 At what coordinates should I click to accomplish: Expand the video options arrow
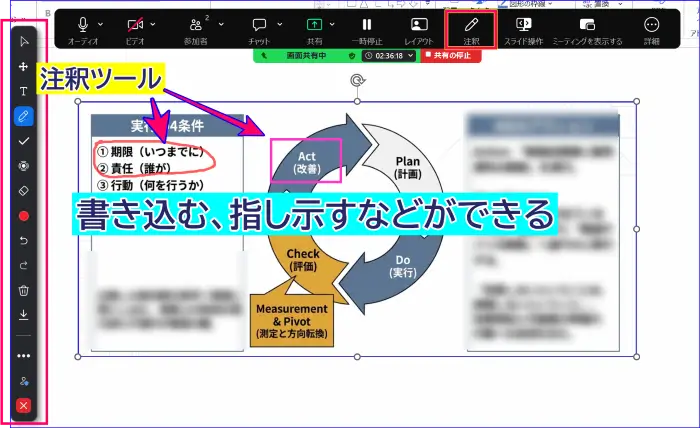pos(153,24)
